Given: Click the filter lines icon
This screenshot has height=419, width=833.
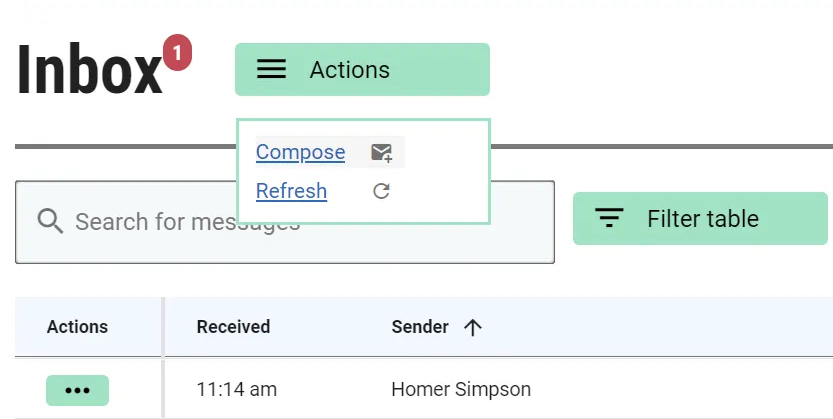Looking at the screenshot, I should tap(609, 219).
